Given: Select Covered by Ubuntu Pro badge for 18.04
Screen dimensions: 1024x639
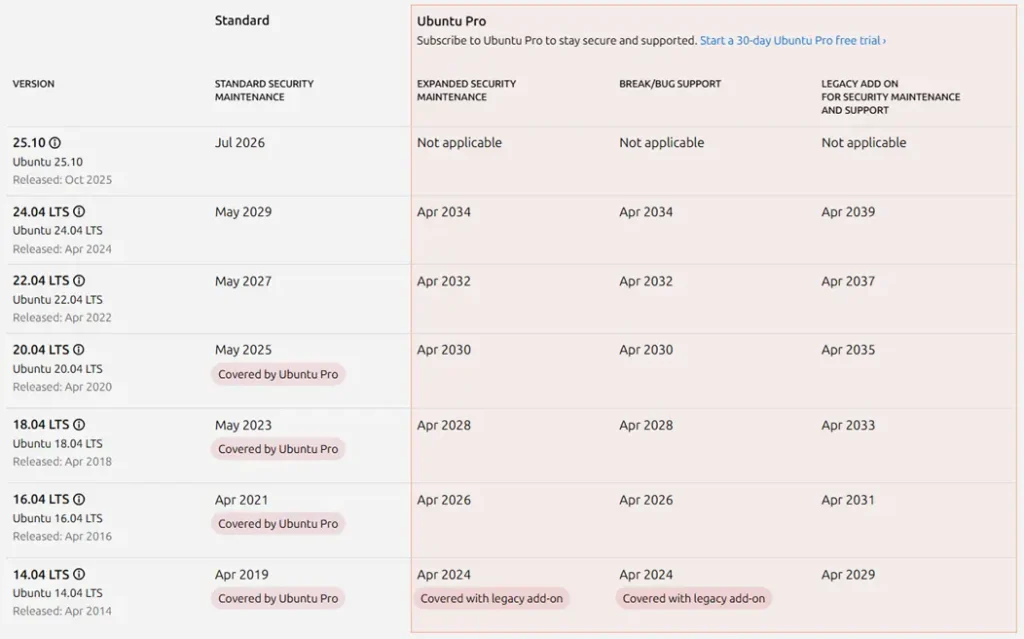Looking at the screenshot, I should tap(278, 449).
